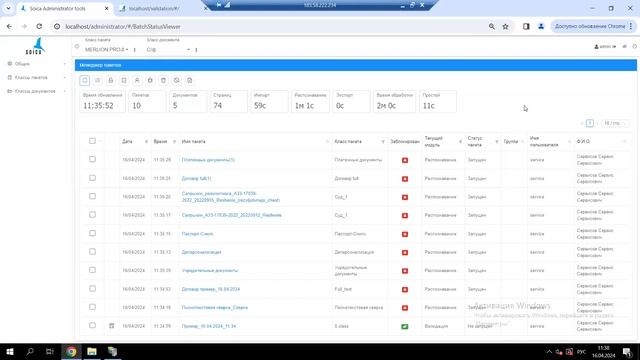
Task: Check the box for Договор full(1) row
Action: point(92,178)
